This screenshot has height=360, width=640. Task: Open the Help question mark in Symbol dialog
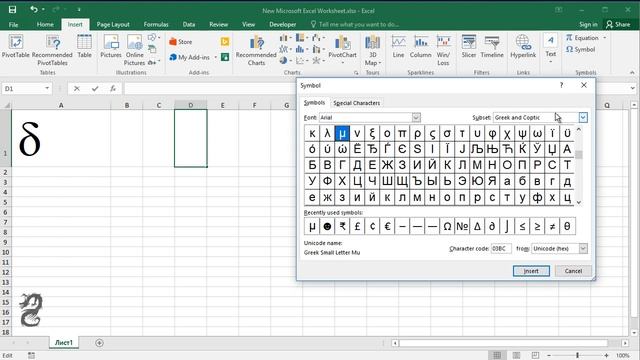tap(561, 85)
